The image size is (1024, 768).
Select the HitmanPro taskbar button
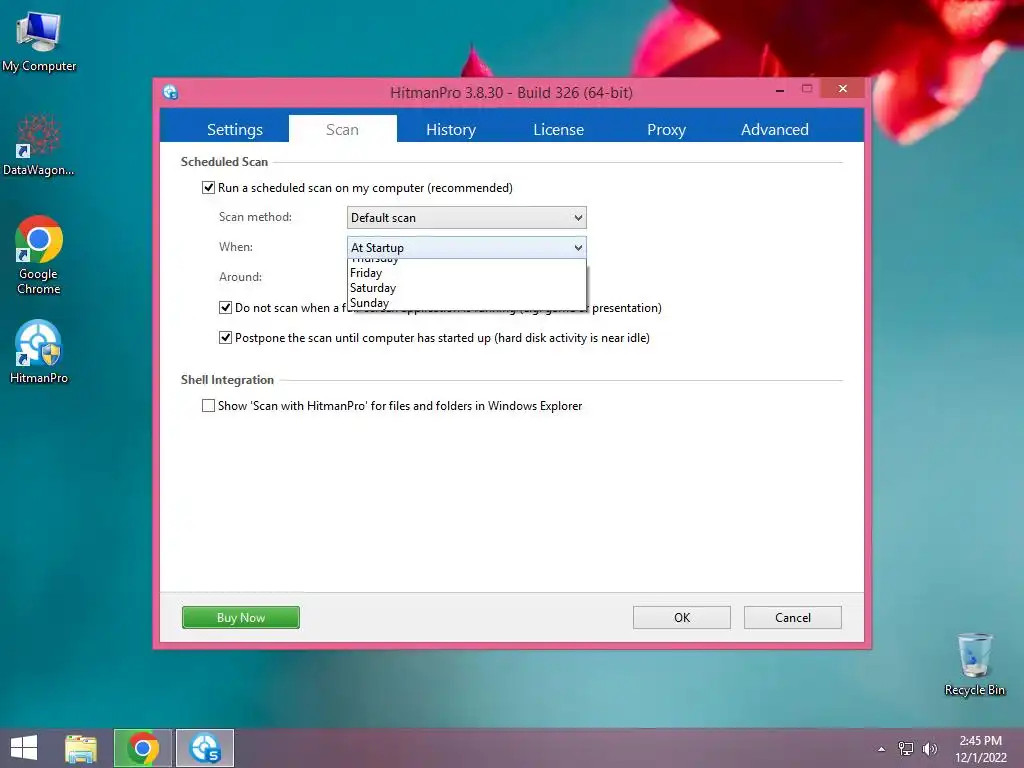205,748
